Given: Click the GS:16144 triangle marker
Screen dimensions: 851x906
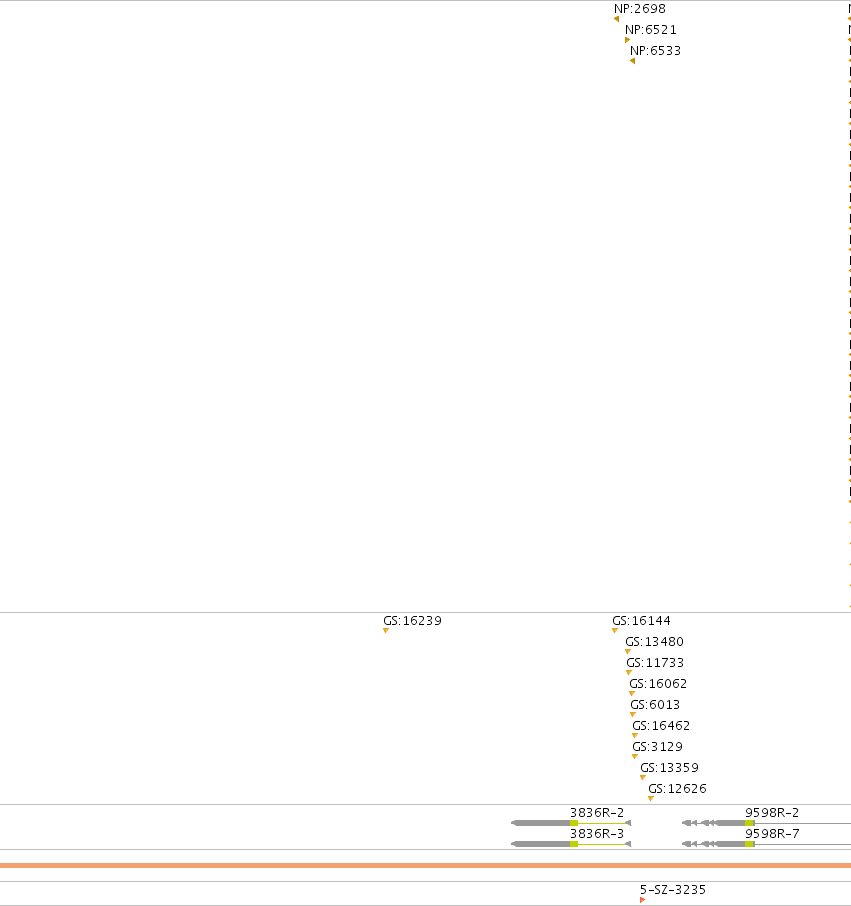Looking at the screenshot, I should [x=615, y=630].
